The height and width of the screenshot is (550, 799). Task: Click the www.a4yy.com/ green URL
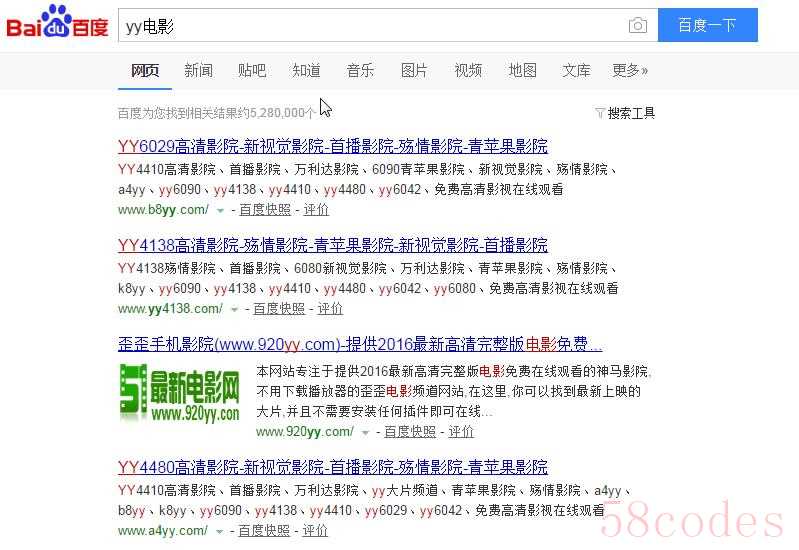(163, 531)
